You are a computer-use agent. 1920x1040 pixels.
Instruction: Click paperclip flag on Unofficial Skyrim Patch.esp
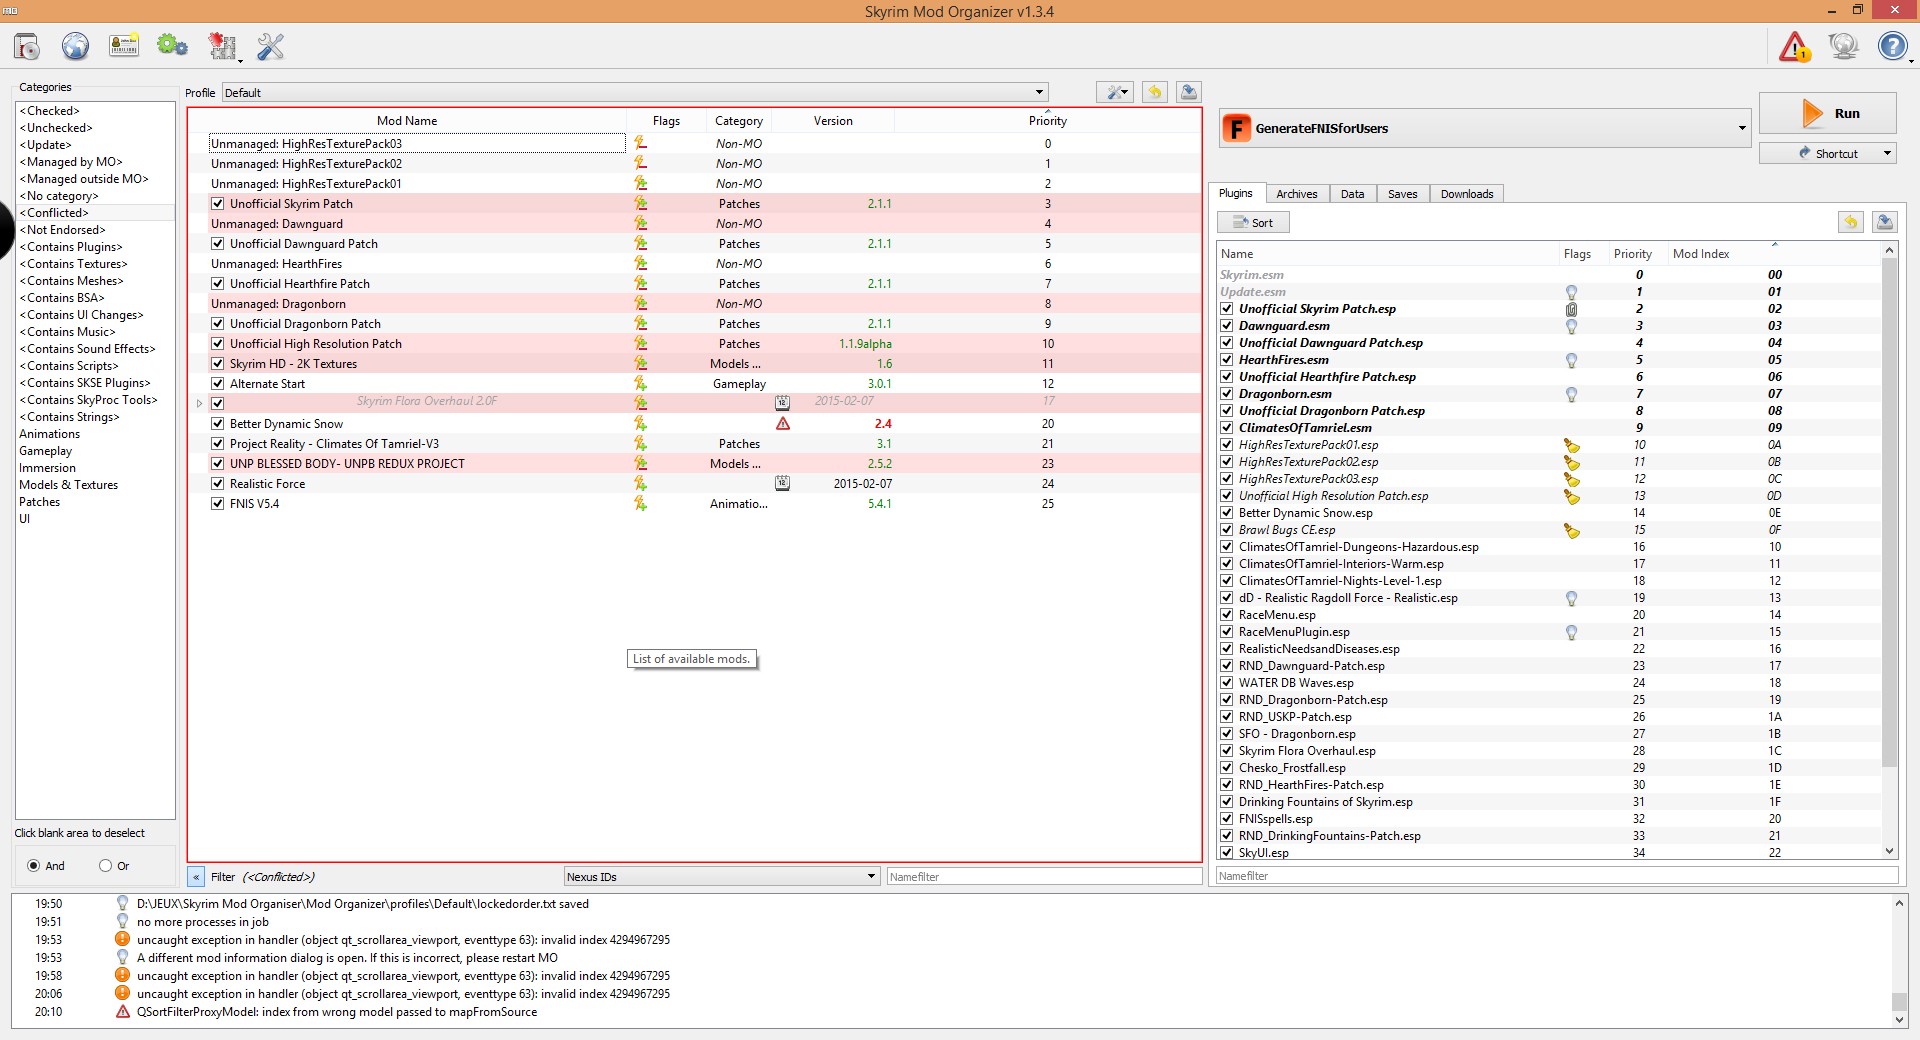(1571, 309)
